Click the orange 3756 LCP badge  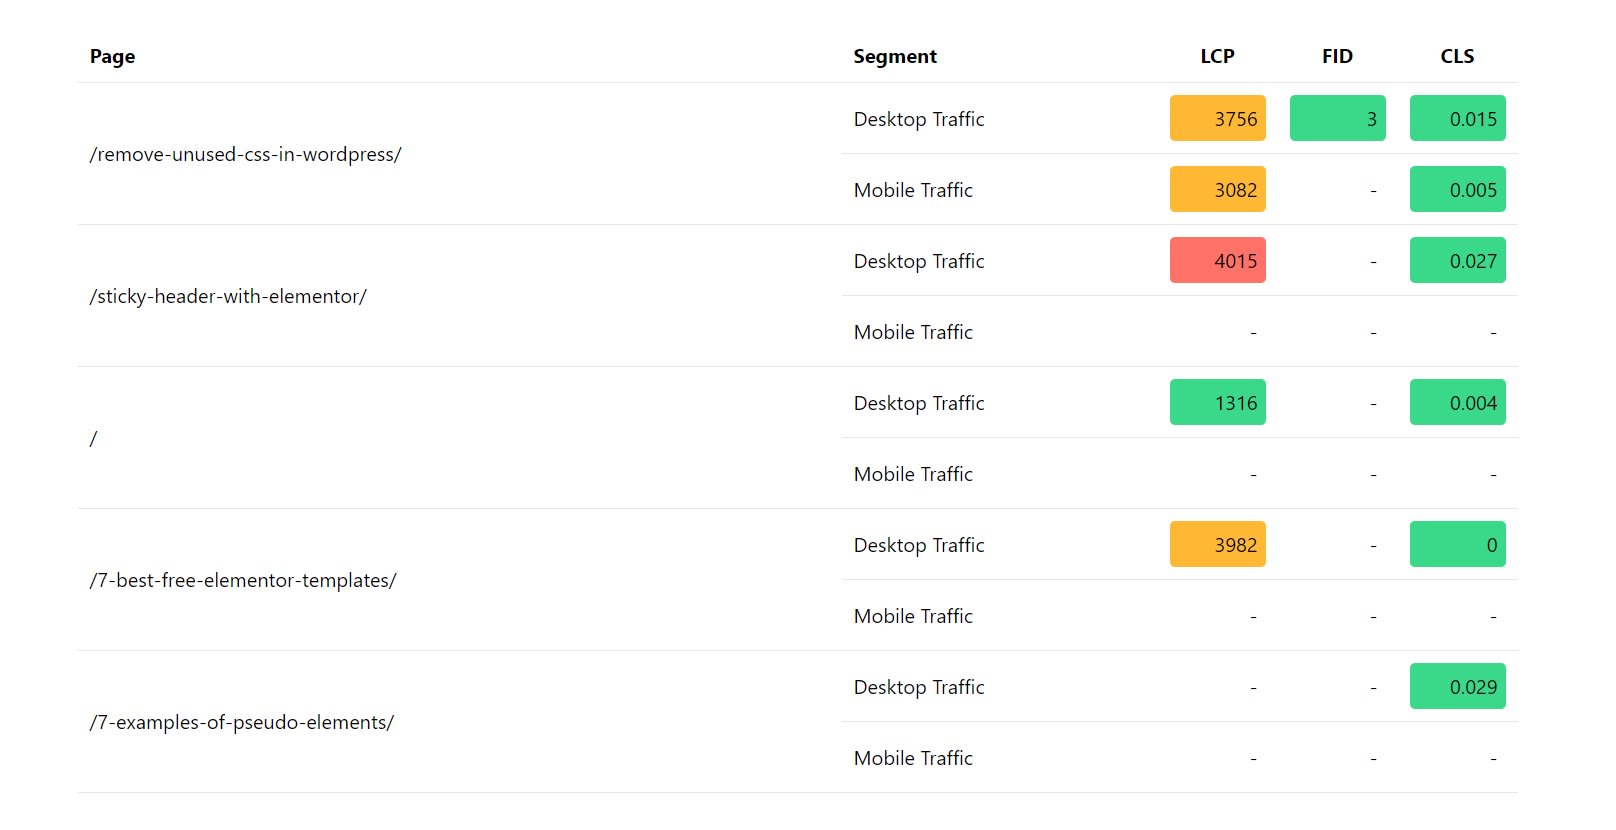[1218, 118]
